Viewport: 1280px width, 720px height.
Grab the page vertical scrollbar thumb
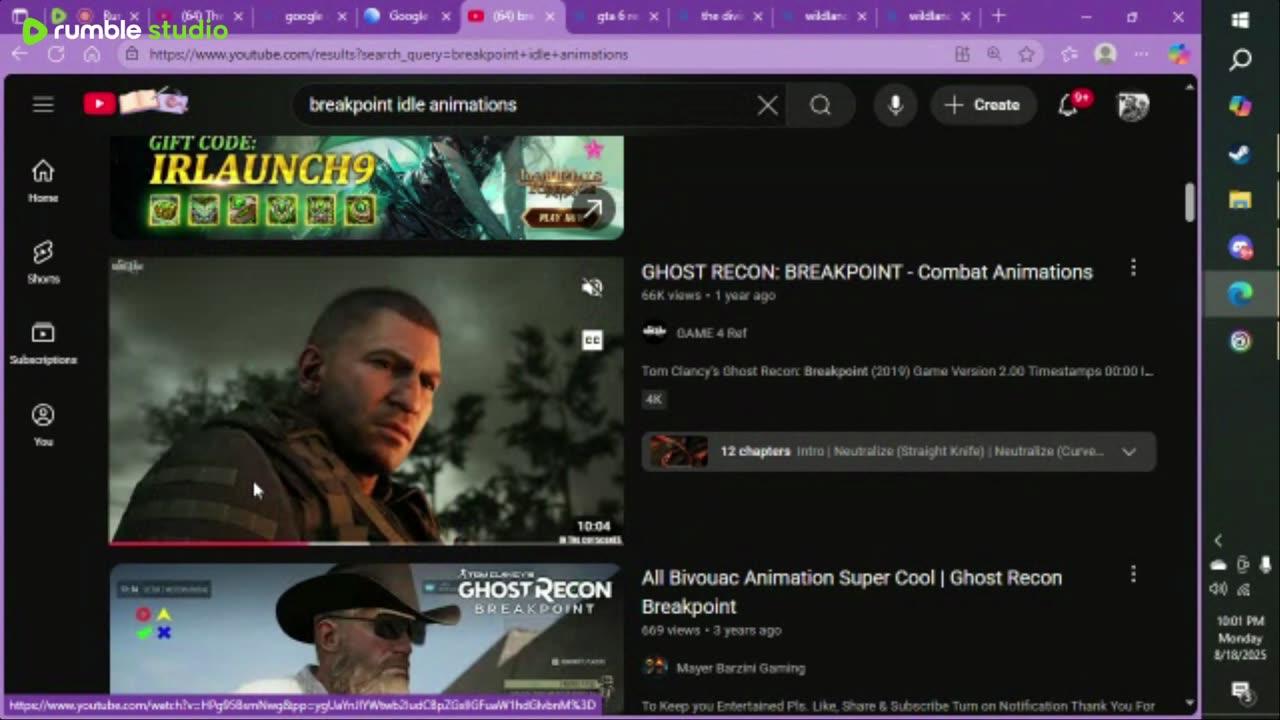point(1189,203)
